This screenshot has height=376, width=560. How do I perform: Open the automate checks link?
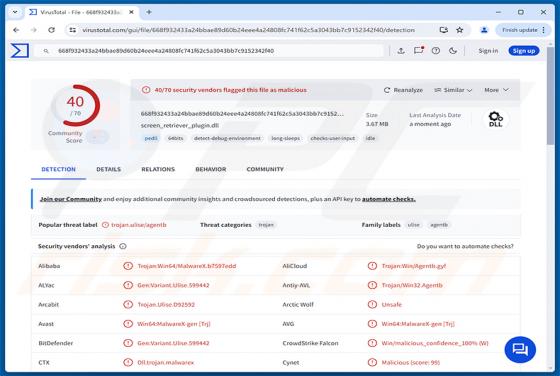pyautogui.click(x=389, y=199)
